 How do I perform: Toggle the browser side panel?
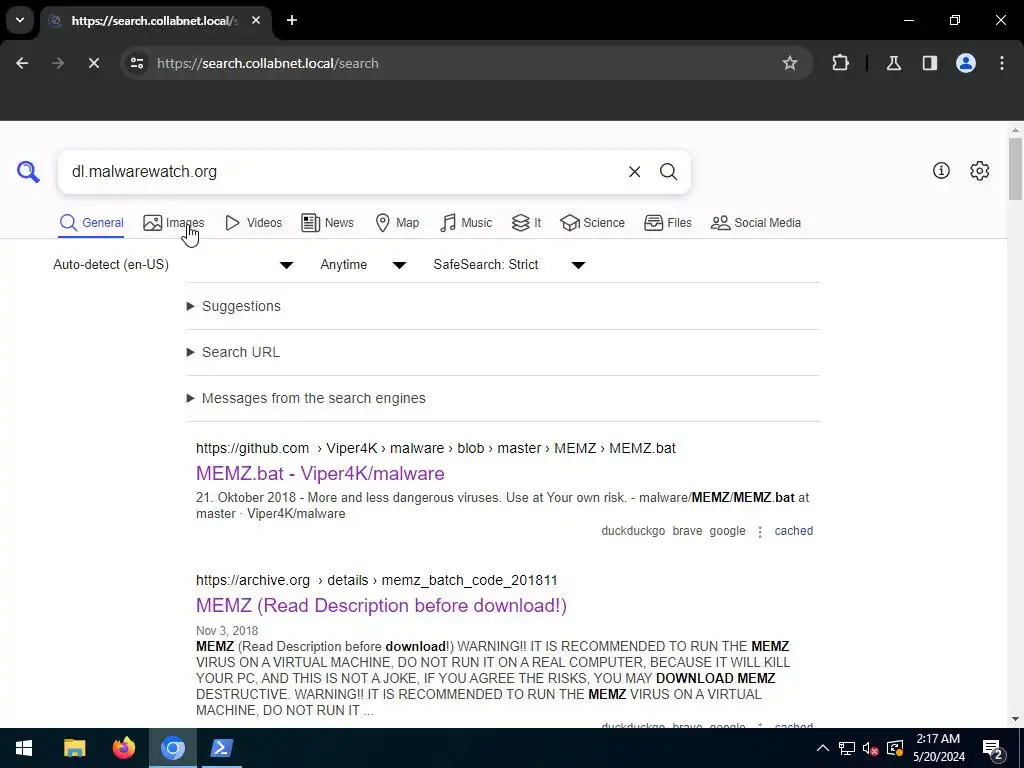(929, 63)
